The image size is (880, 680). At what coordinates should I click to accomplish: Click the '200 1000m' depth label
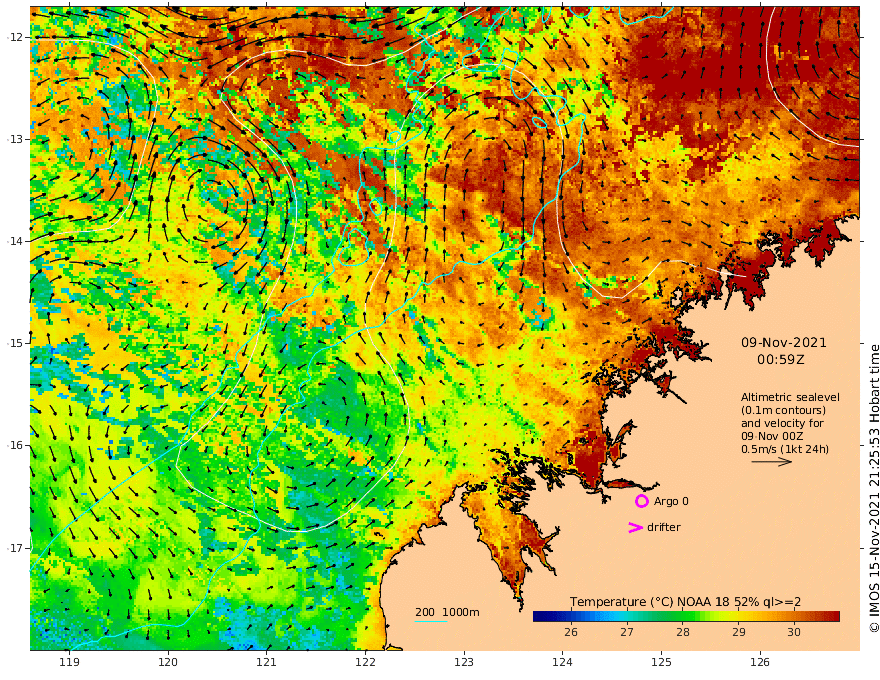click(x=447, y=612)
